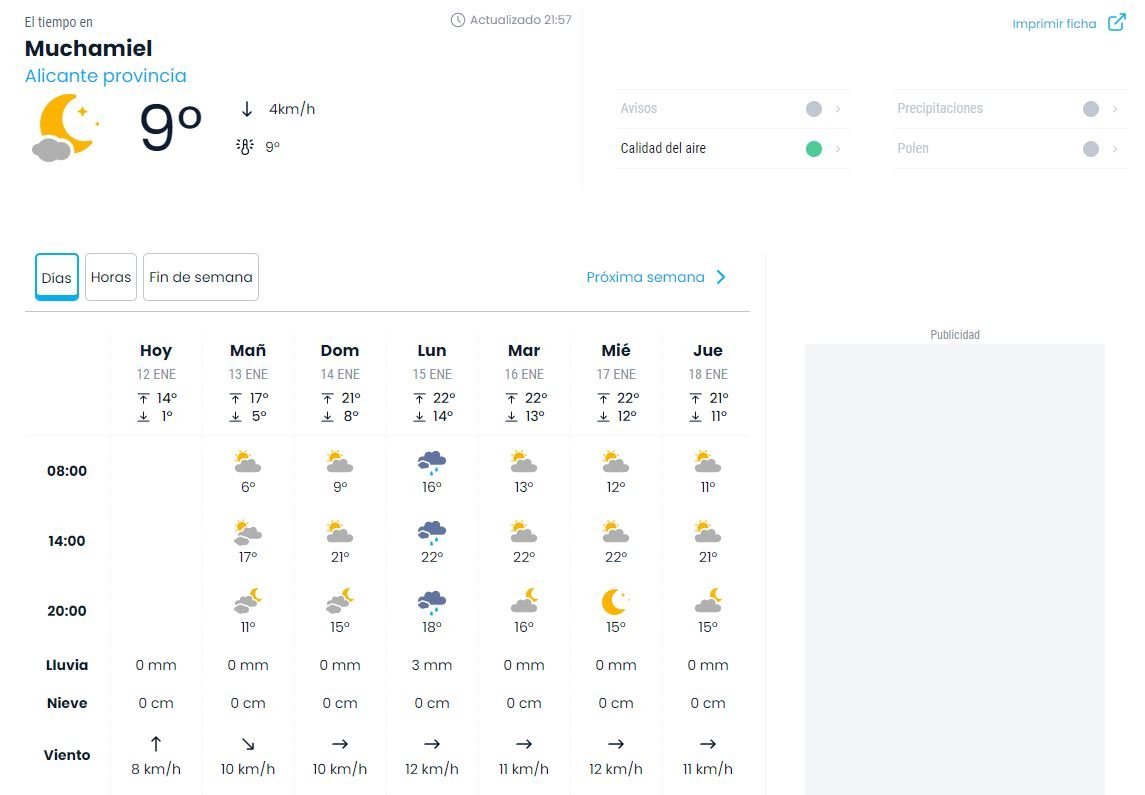Expand the Polen chevron
Screen dimensions: 1145x795
(x=1114, y=149)
